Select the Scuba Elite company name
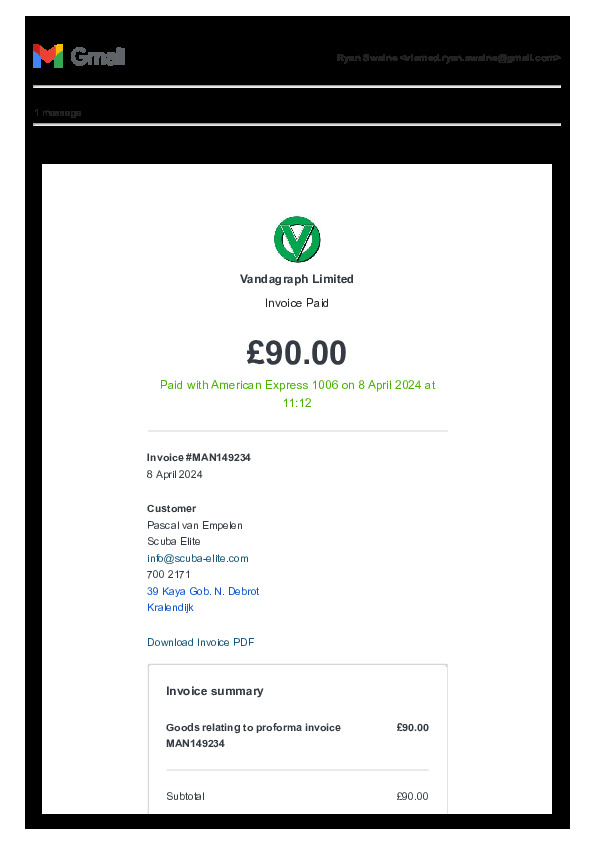Viewport: 595px width, 842px height. tap(173, 541)
